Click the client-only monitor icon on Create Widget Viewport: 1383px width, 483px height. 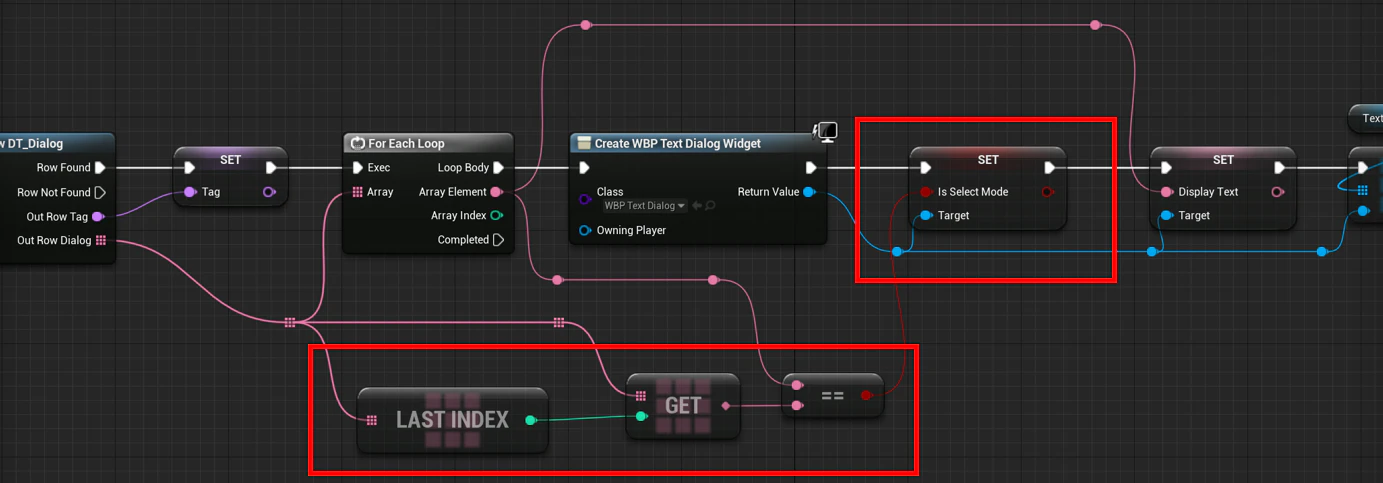825,132
